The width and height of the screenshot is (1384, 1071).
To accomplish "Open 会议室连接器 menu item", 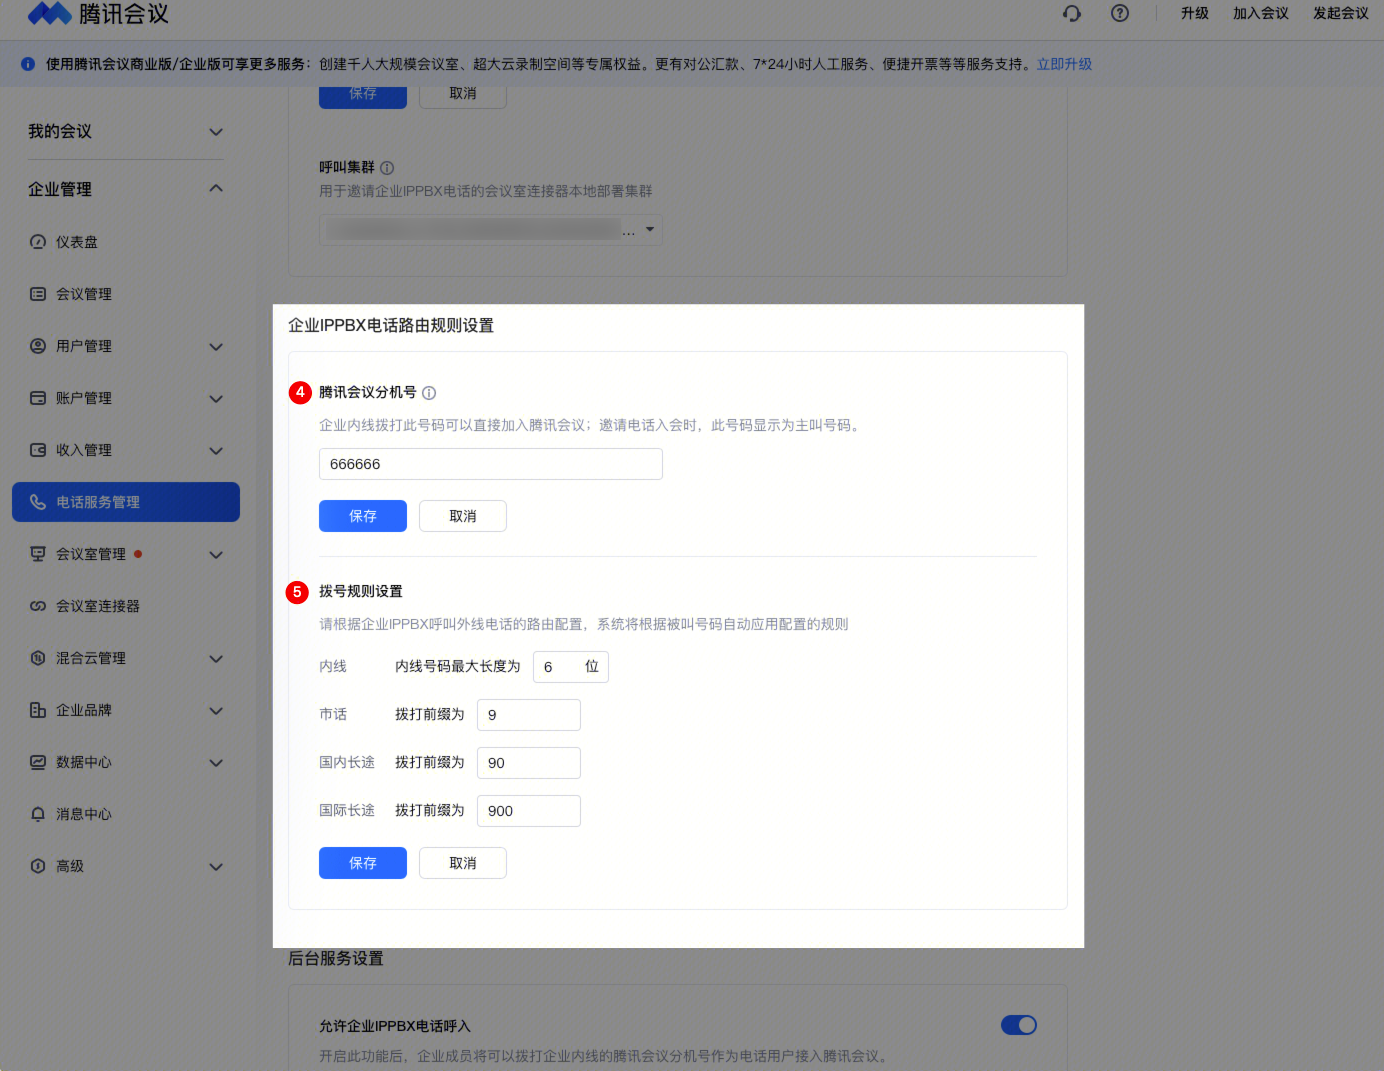I will tap(126, 606).
